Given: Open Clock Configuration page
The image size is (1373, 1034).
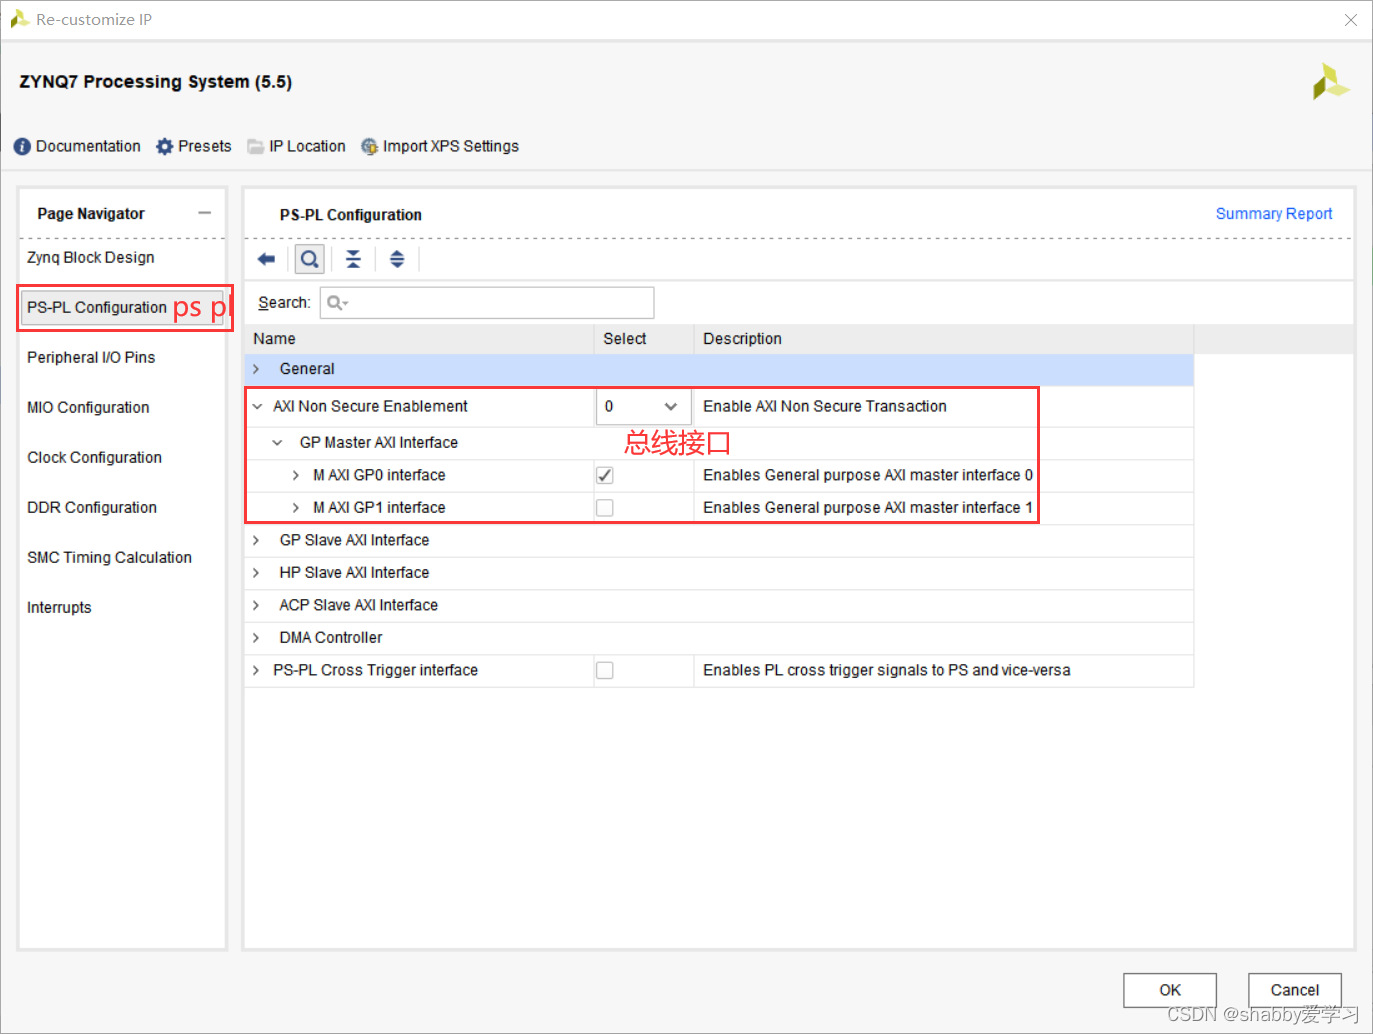Looking at the screenshot, I should pos(94,457).
